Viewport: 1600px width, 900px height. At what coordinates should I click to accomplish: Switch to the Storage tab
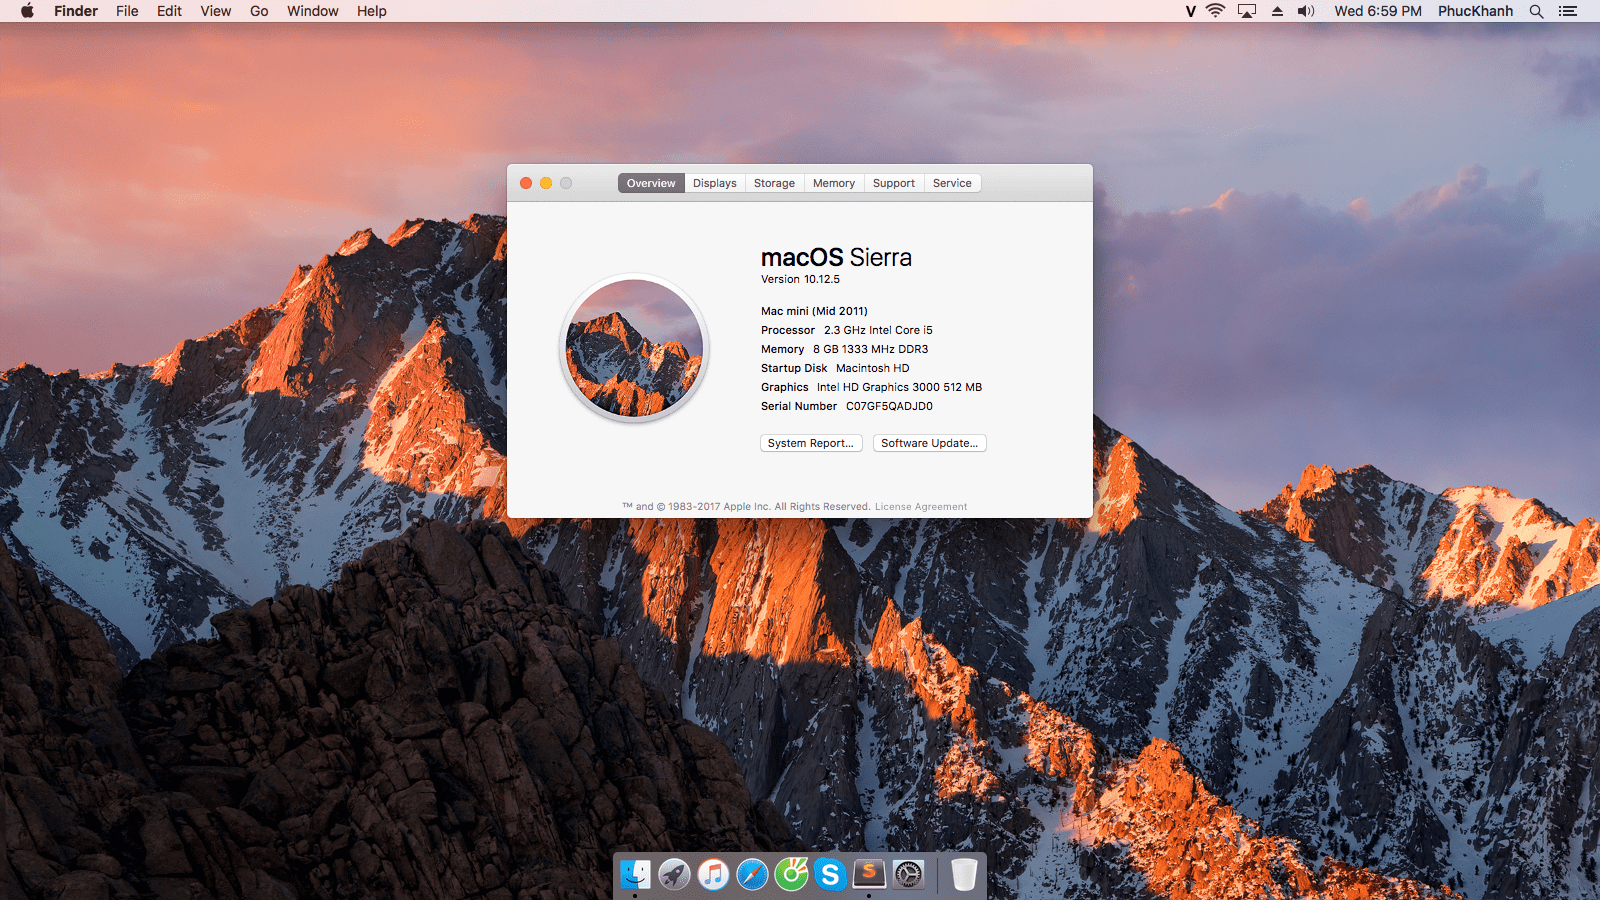pyautogui.click(x=774, y=183)
